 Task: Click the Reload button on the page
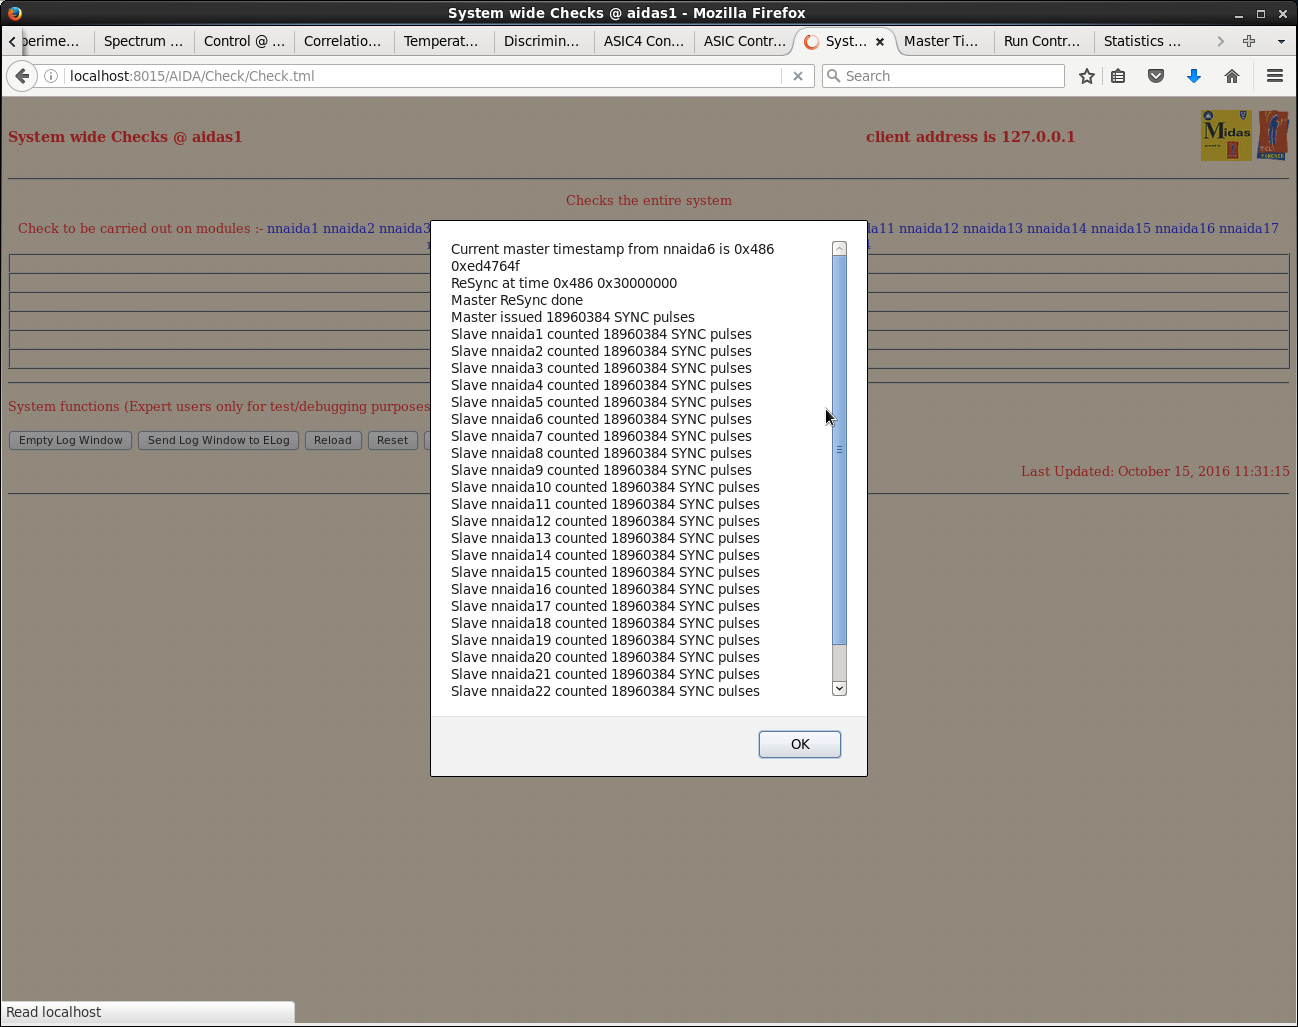tap(333, 440)
